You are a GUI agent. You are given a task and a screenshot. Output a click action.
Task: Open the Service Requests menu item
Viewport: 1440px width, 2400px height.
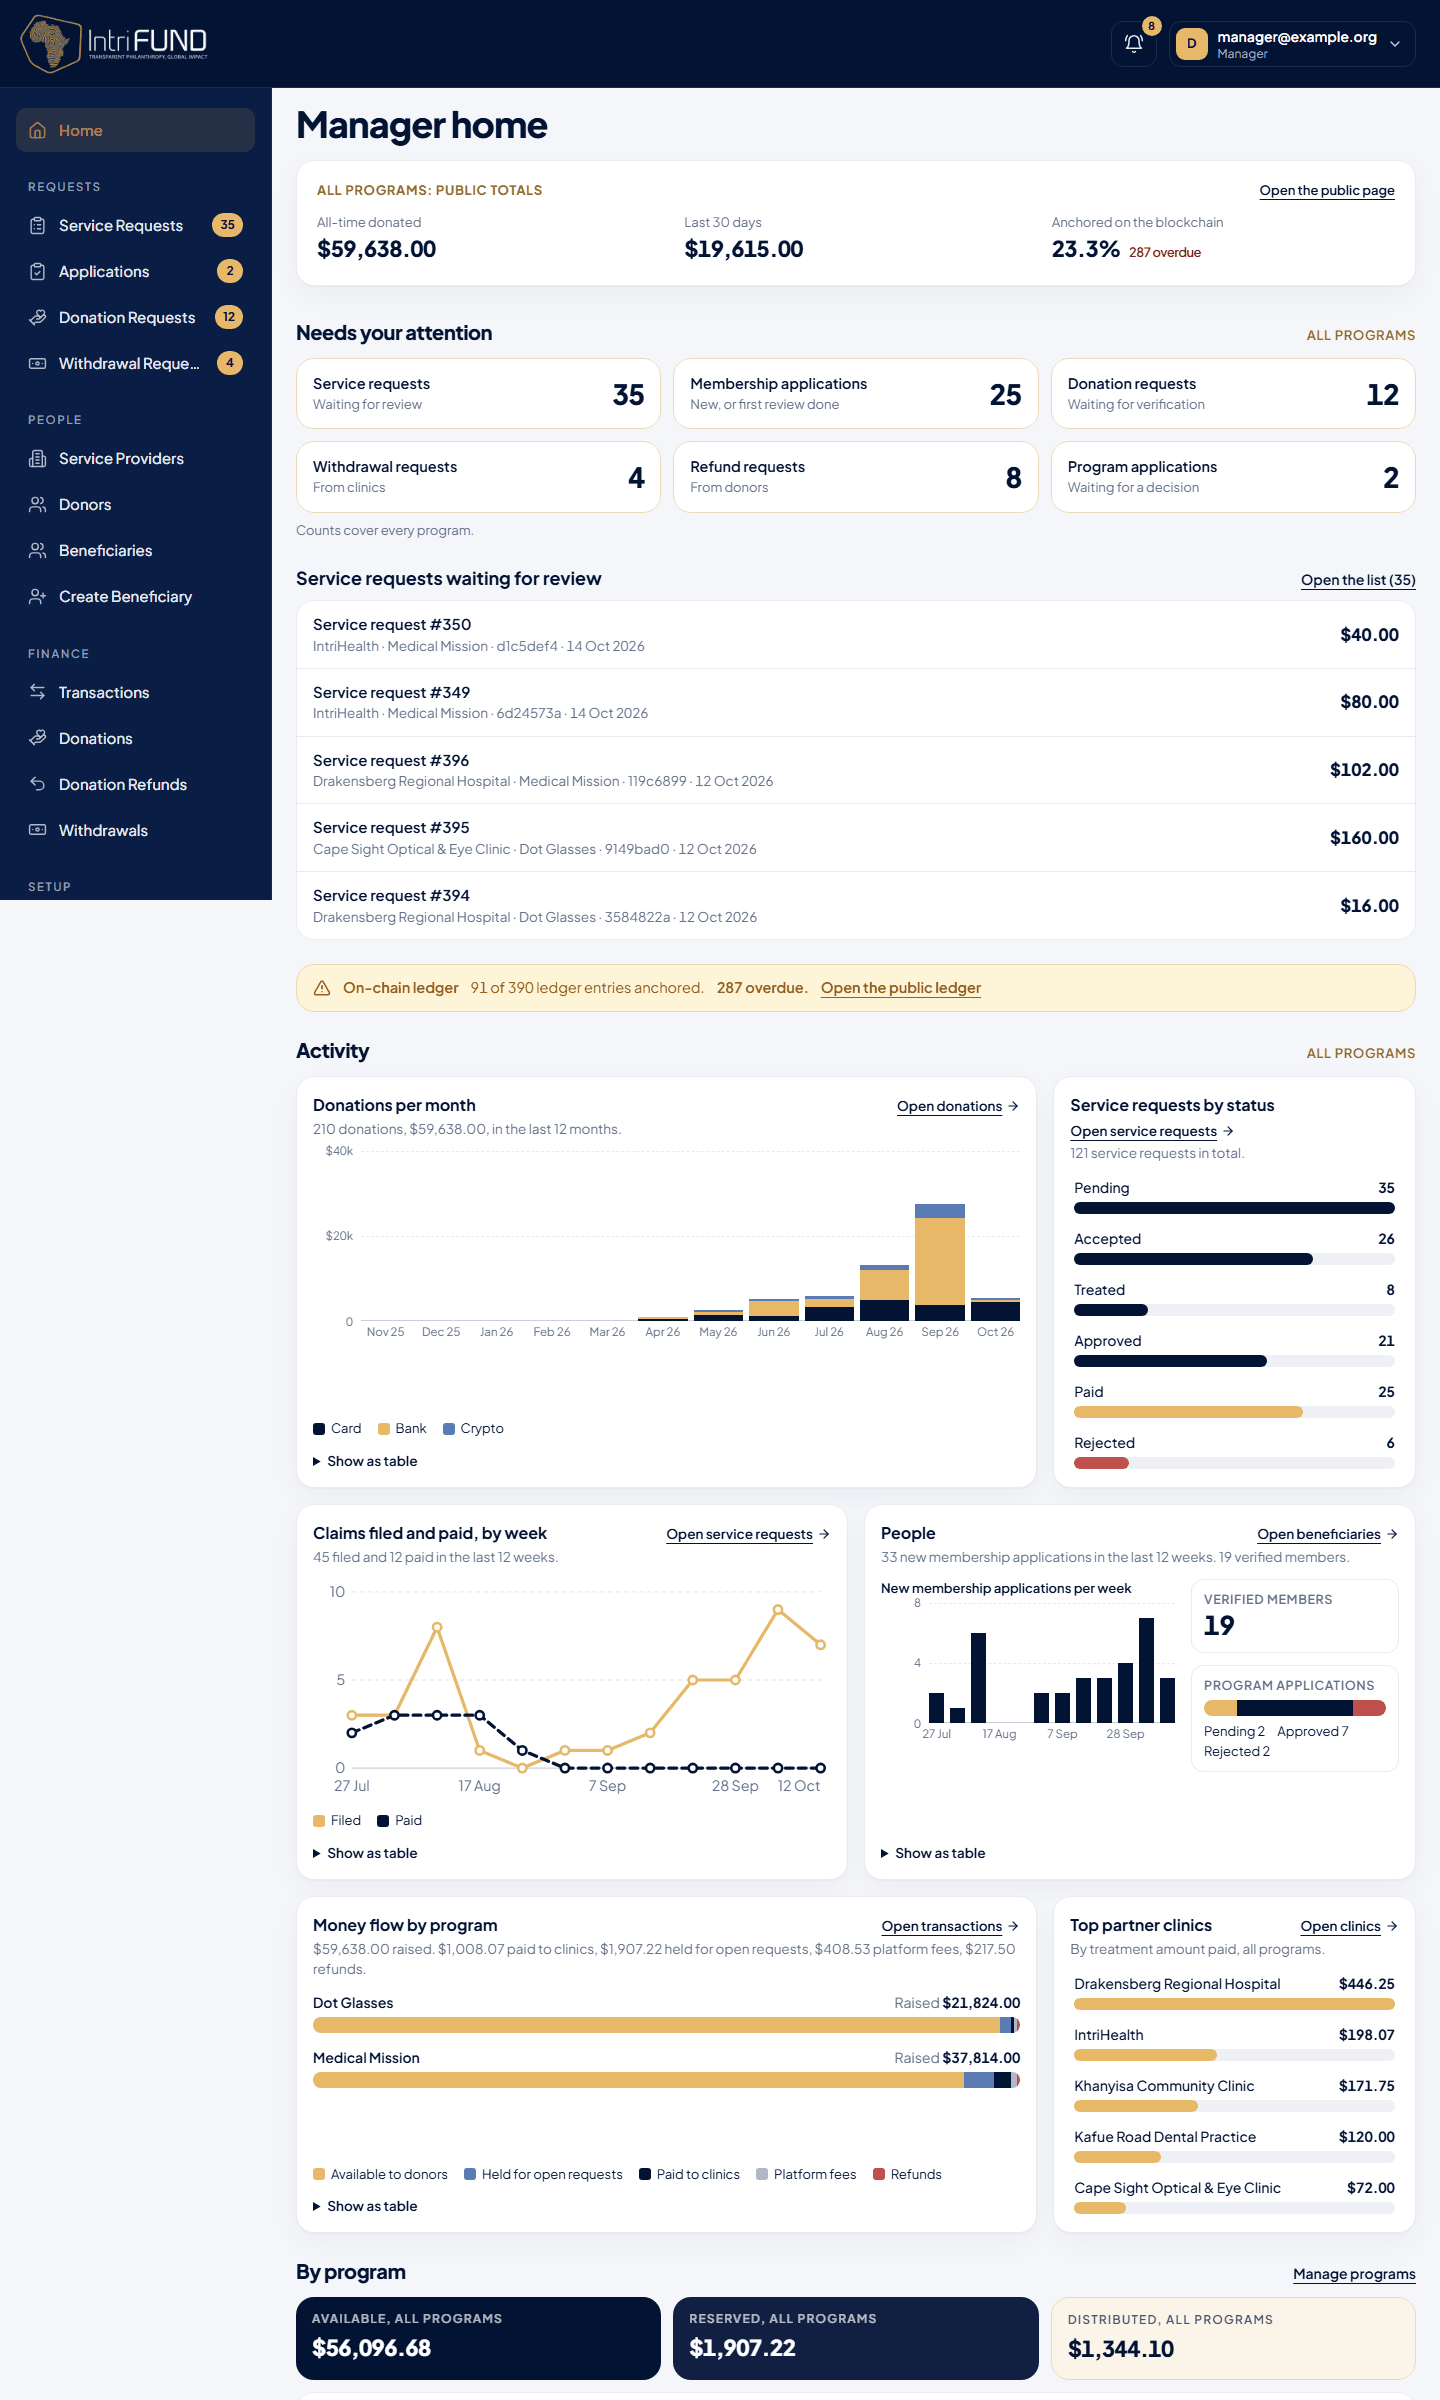[135, 225]
